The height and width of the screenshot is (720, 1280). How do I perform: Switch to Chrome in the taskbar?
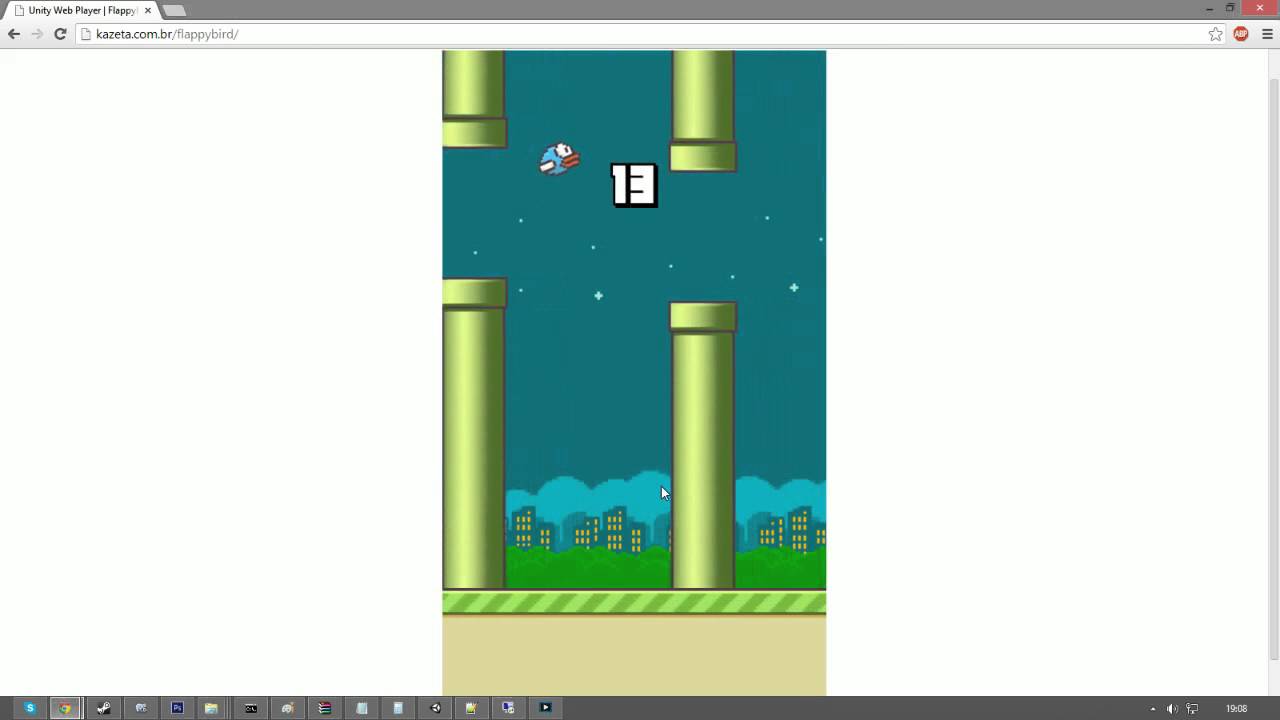[x=65, y=708]
